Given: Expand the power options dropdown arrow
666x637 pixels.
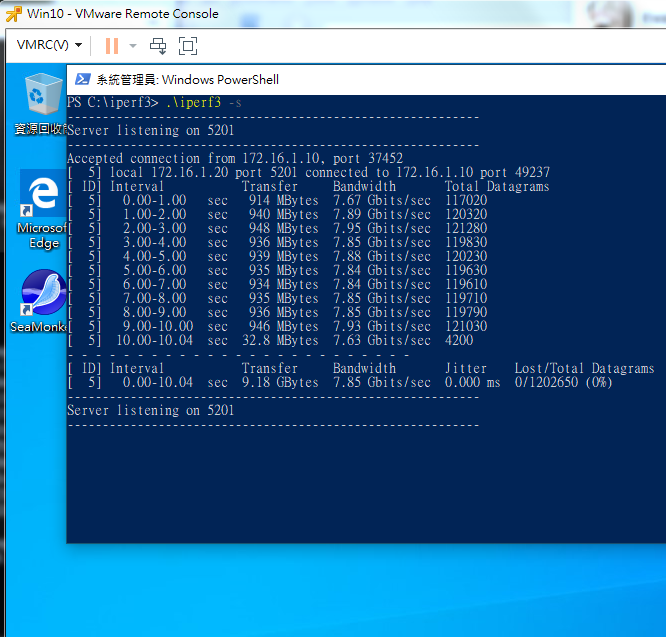Looking at the screenshot, I should click(133, 46).
